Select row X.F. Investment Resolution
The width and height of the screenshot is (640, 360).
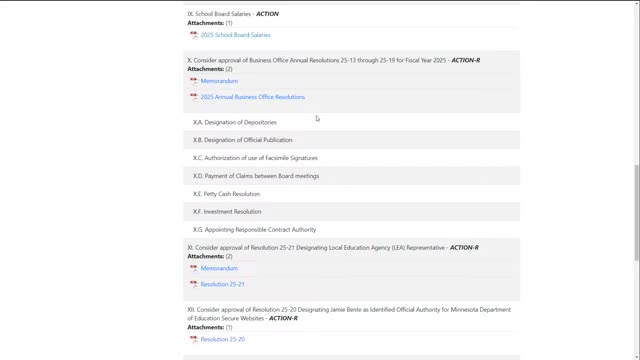click(x=351, y=211)
